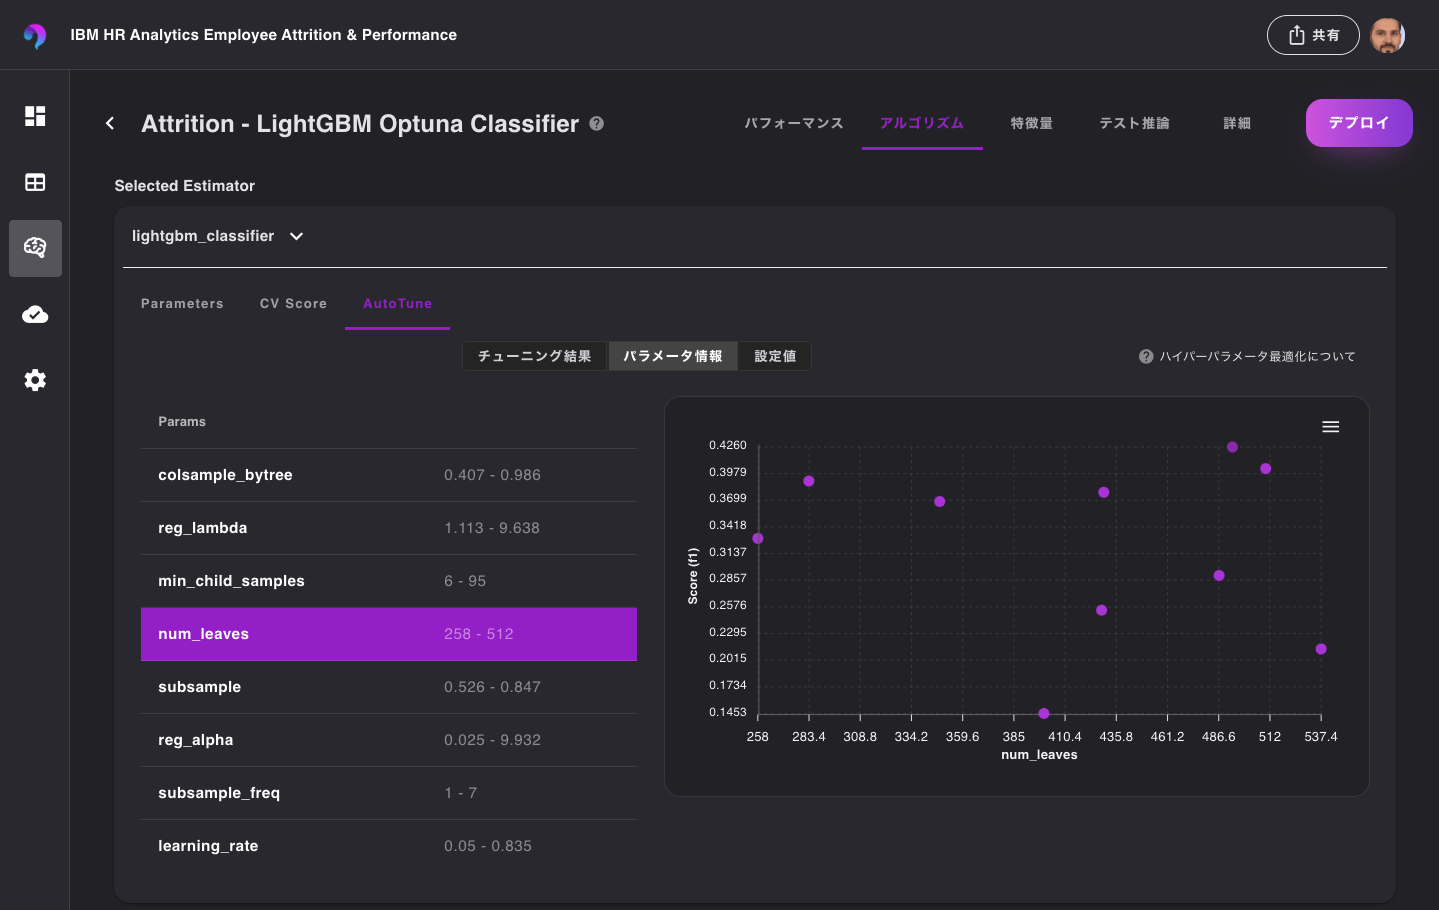Open the Parameters sub-tab
This screenshot has width=1439, height=910.
pos(182,303)
